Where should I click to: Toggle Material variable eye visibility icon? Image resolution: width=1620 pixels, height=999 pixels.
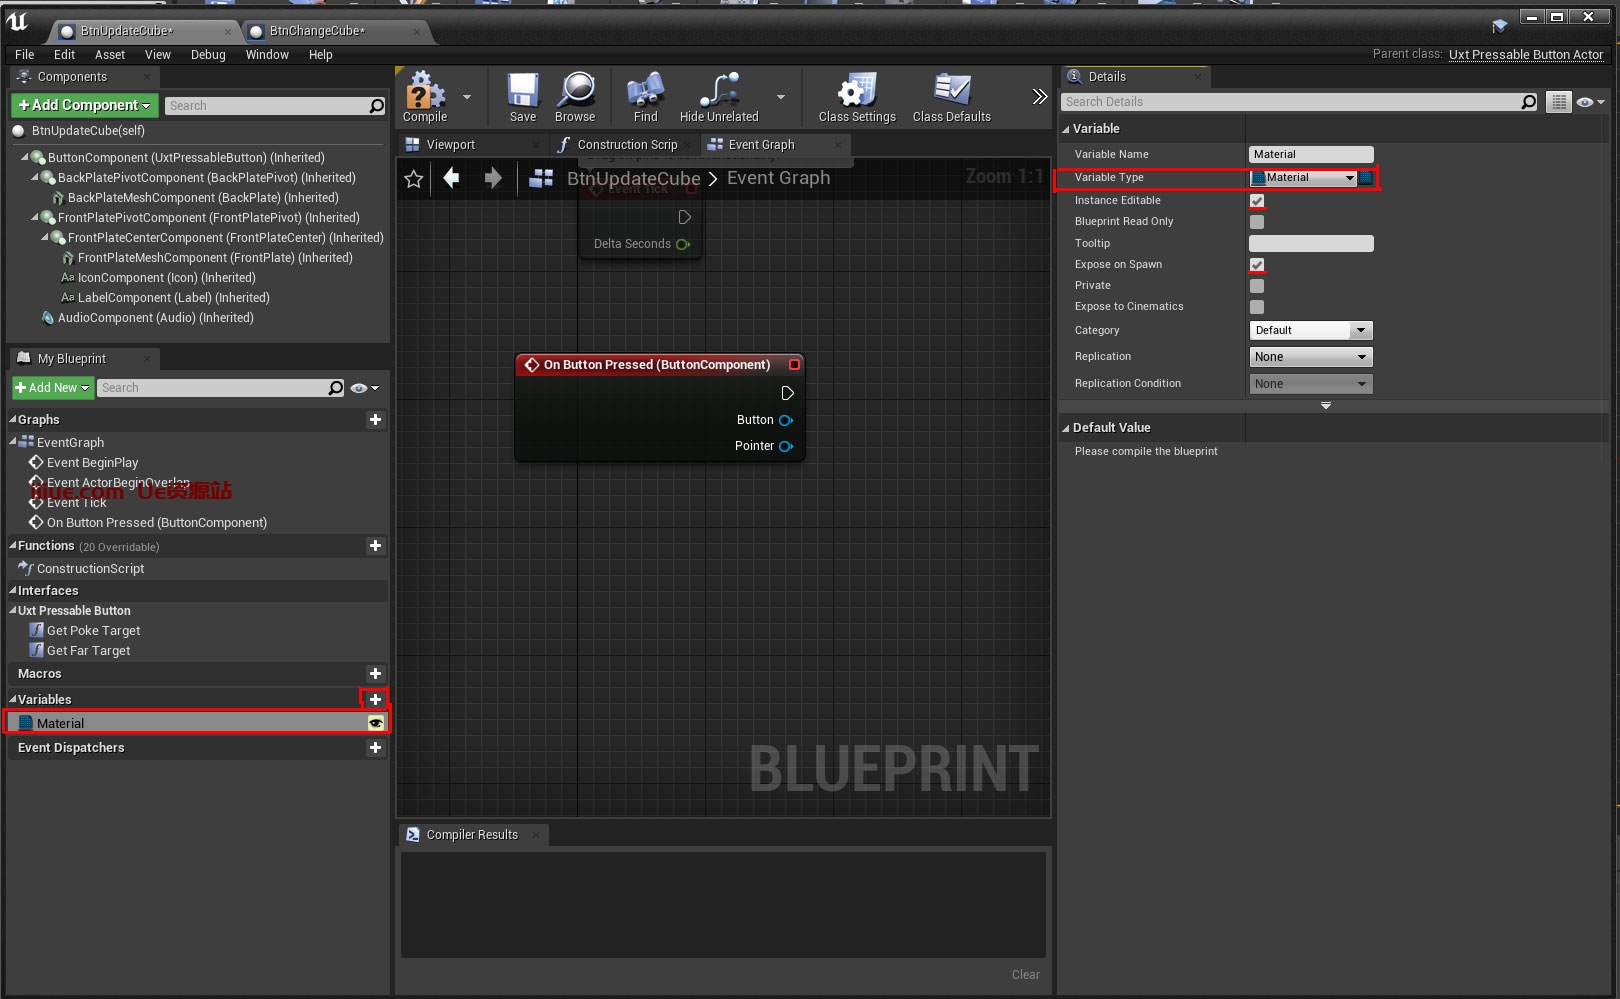click(x=376, y=723)
